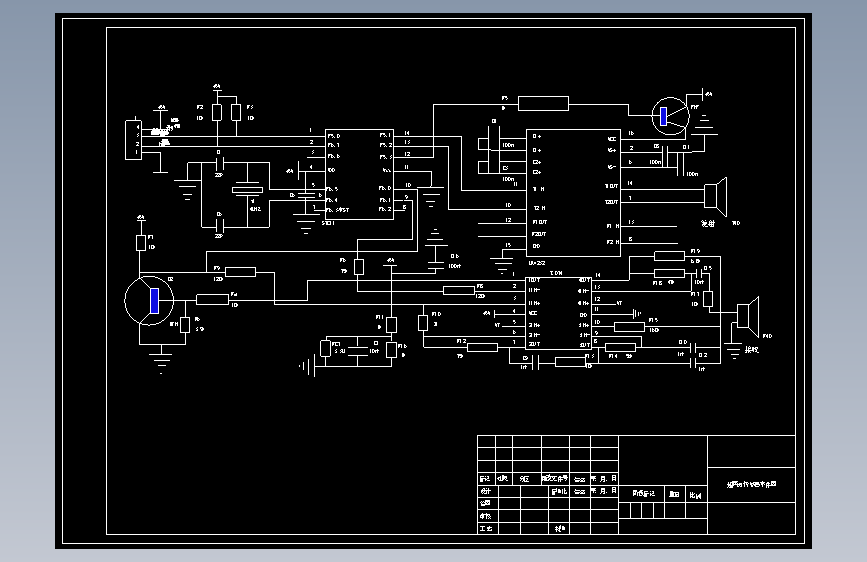
Task: Click the 重量 cell in the title block
Action: (675, 495)
